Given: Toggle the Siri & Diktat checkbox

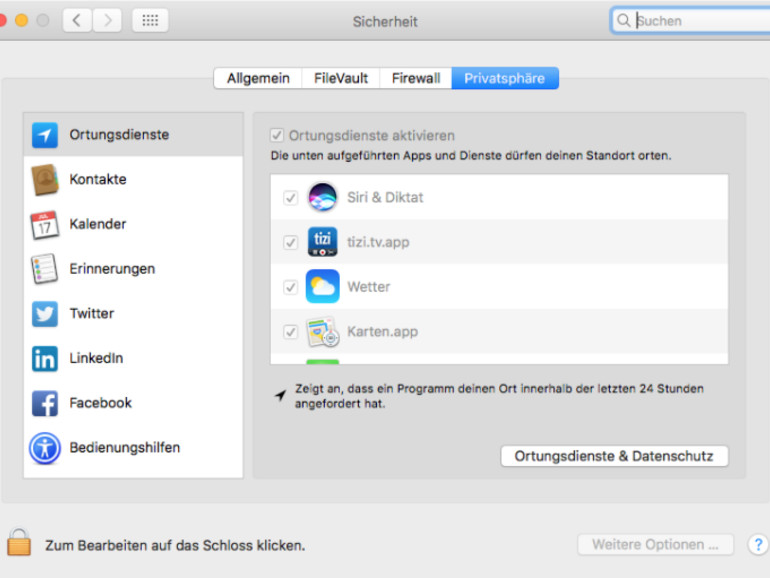Looking at the screenshot, I should [x=291, y=198].
